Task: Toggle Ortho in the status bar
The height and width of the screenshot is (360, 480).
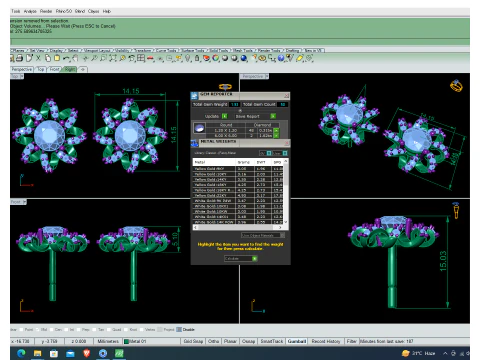Action: 213,341
